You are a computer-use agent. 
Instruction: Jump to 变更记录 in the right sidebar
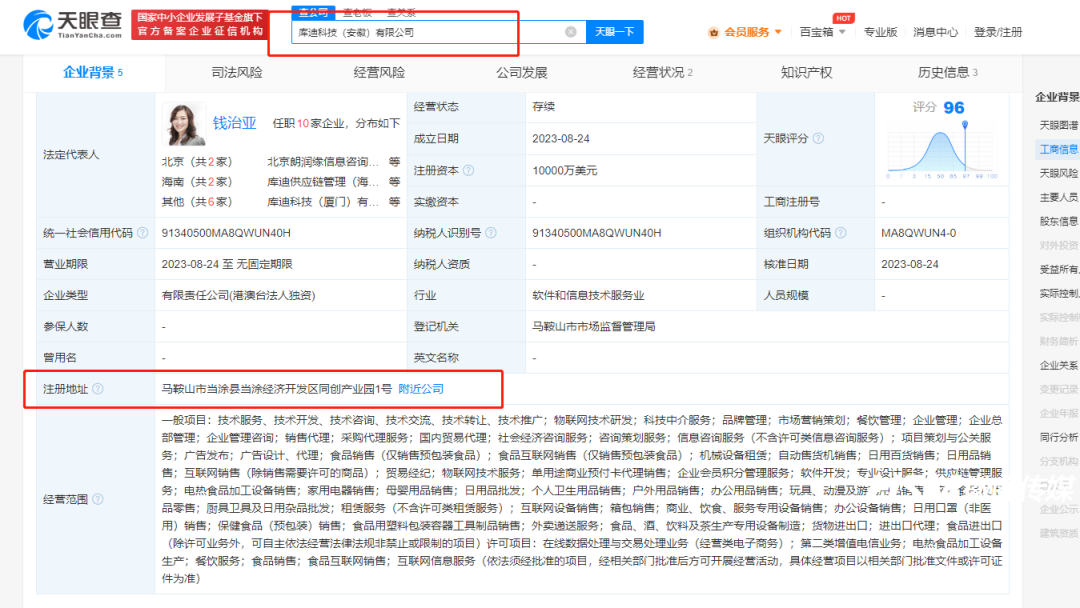coord(1059,389)
